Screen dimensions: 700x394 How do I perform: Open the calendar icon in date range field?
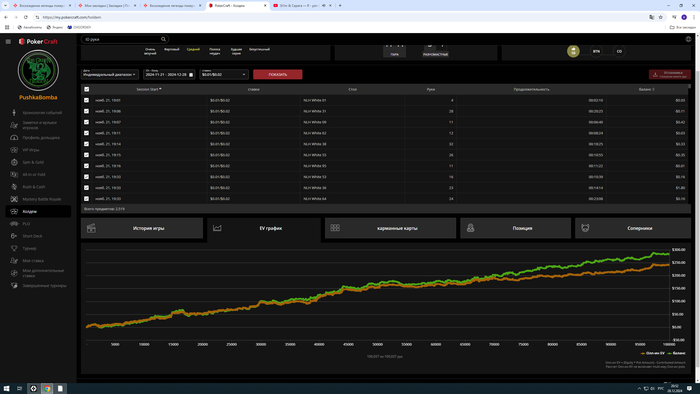tap(191, 75)
